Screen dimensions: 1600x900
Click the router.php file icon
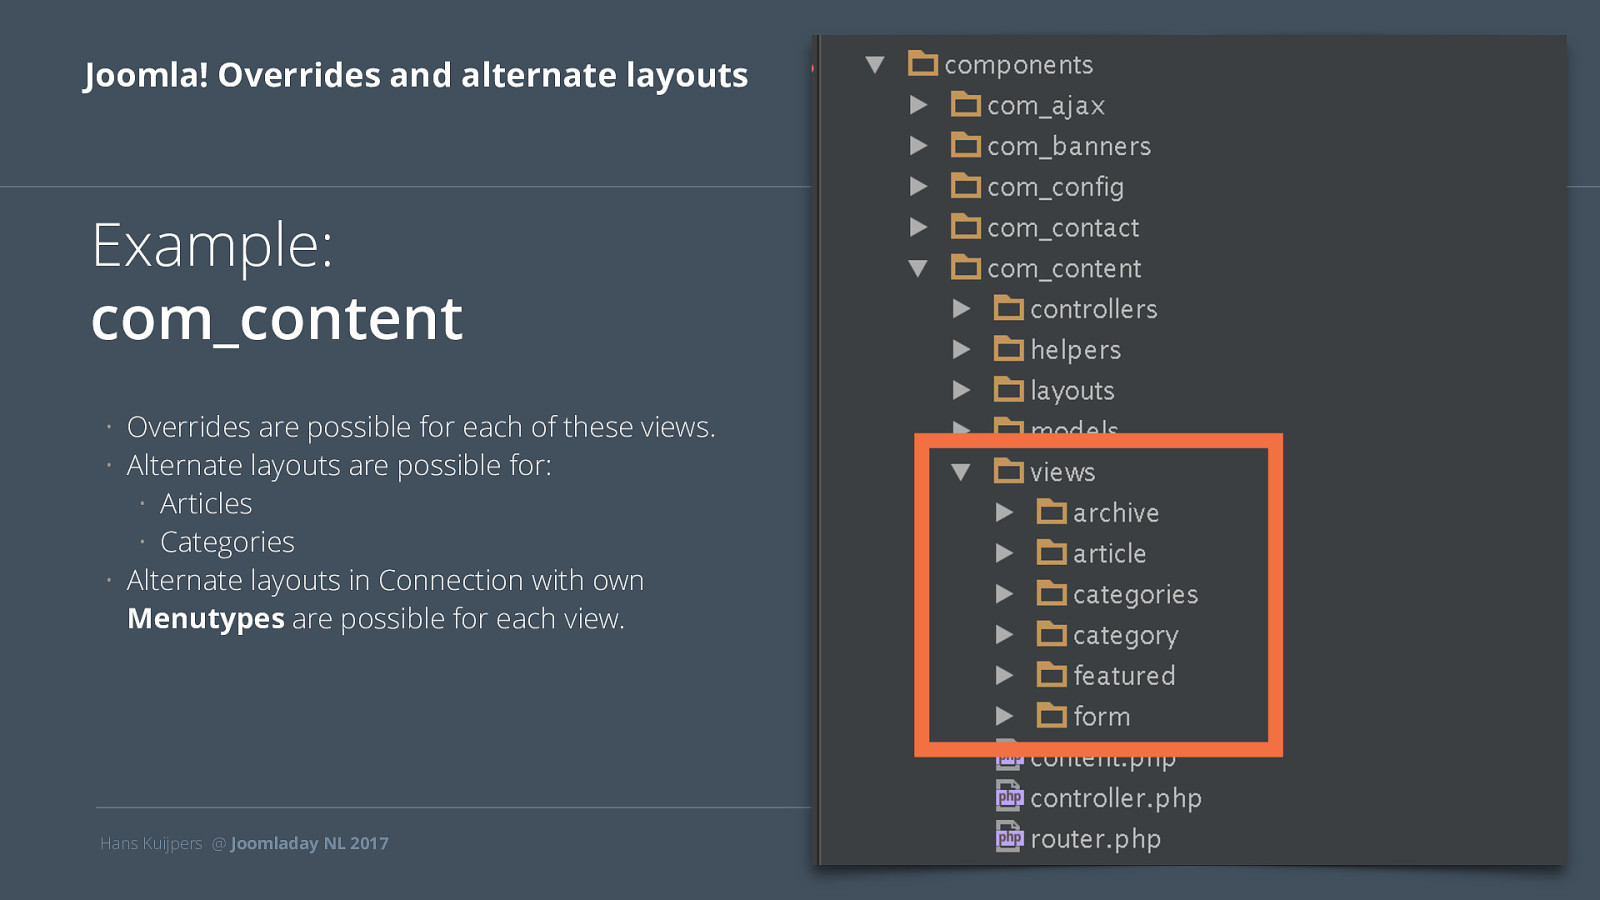(1009, 838)
